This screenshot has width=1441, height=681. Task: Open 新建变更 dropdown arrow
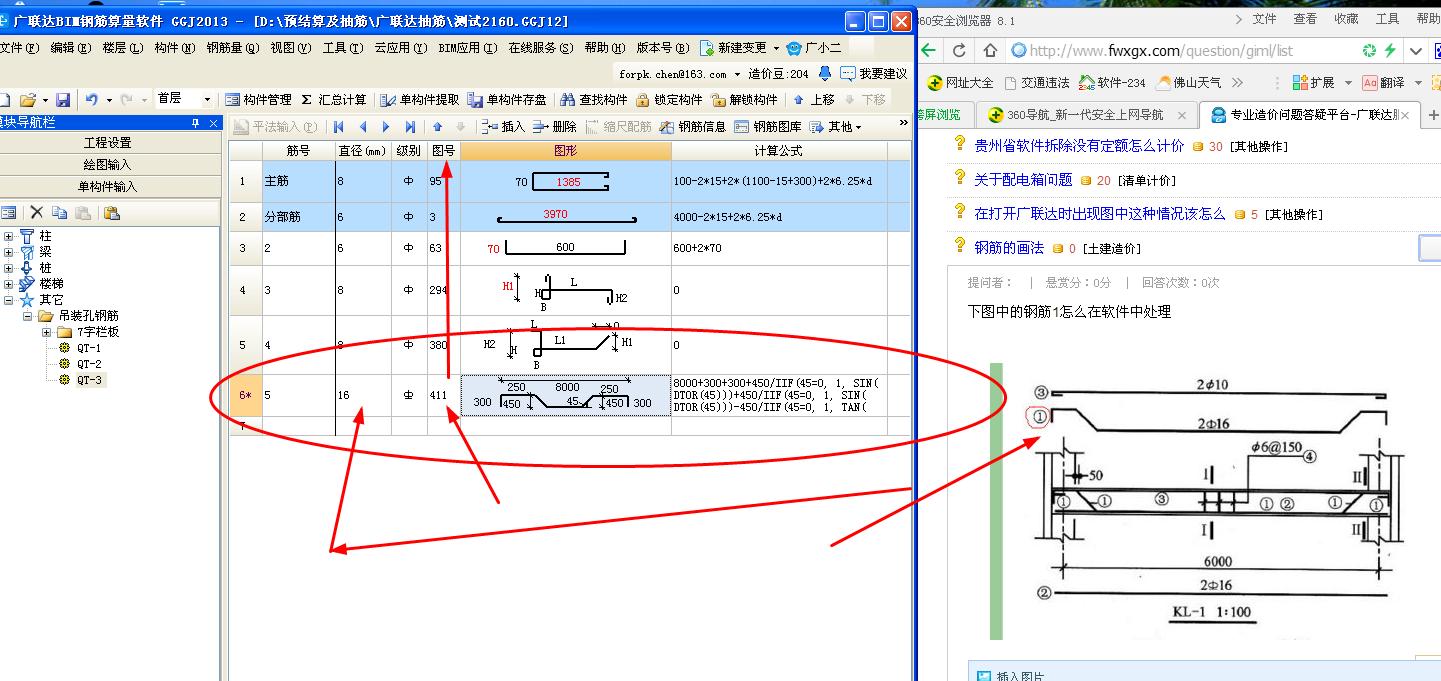pyautogui.click(x=777, y=48)
